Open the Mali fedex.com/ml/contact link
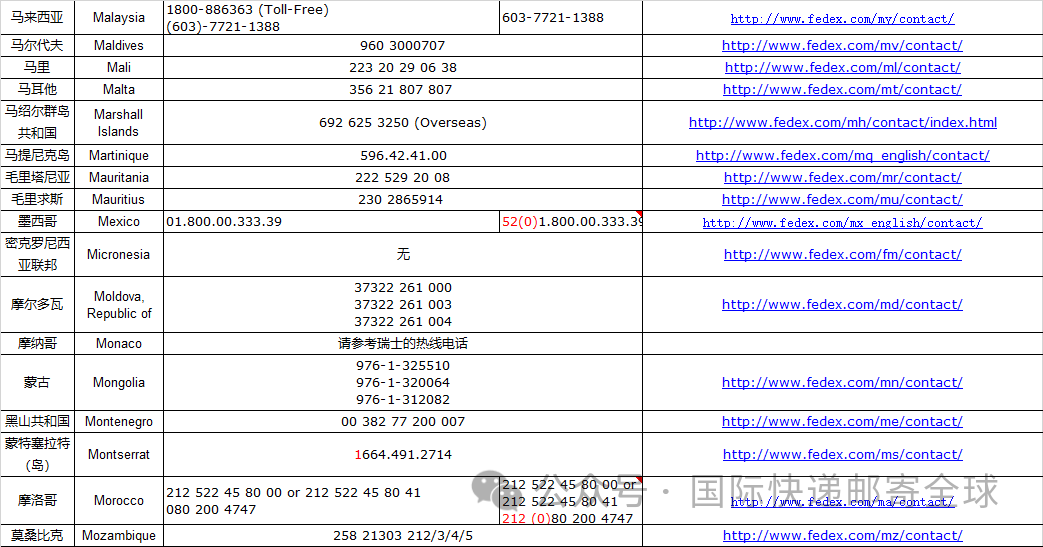The width and height of the screenshot is (1043, 547). point(842,67)
